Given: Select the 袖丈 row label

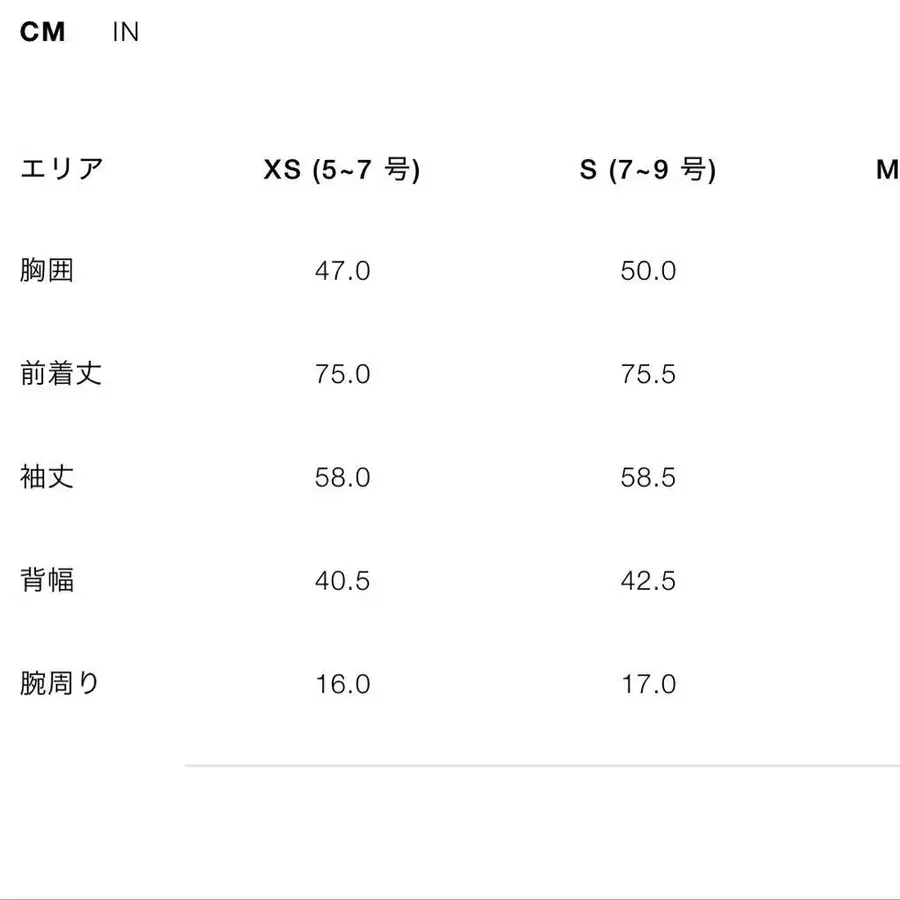Looking at the screenshot, I should [45, 477].
